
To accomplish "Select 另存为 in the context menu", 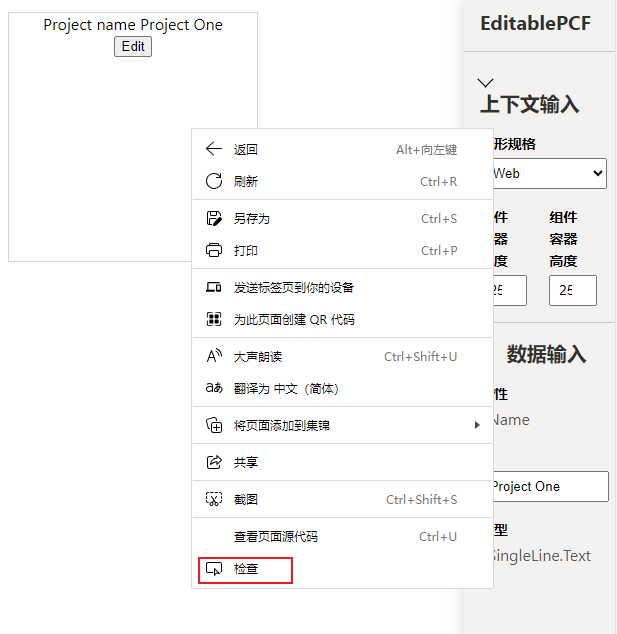I will tap(342, 219).
